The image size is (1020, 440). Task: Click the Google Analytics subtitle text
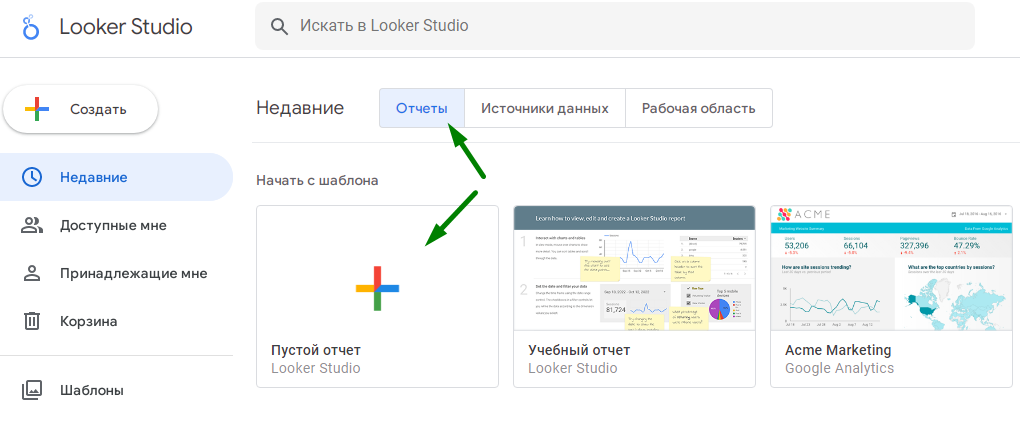(x=839, y=368)
